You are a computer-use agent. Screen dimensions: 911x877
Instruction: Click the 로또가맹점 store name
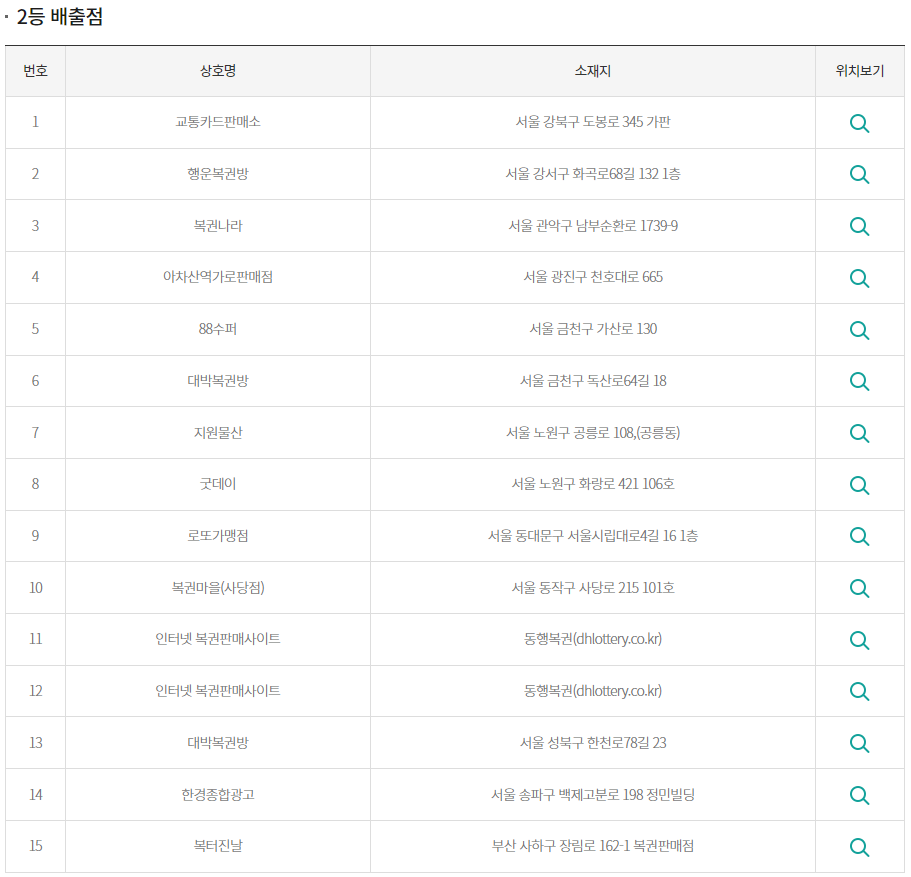click(218, 535)
